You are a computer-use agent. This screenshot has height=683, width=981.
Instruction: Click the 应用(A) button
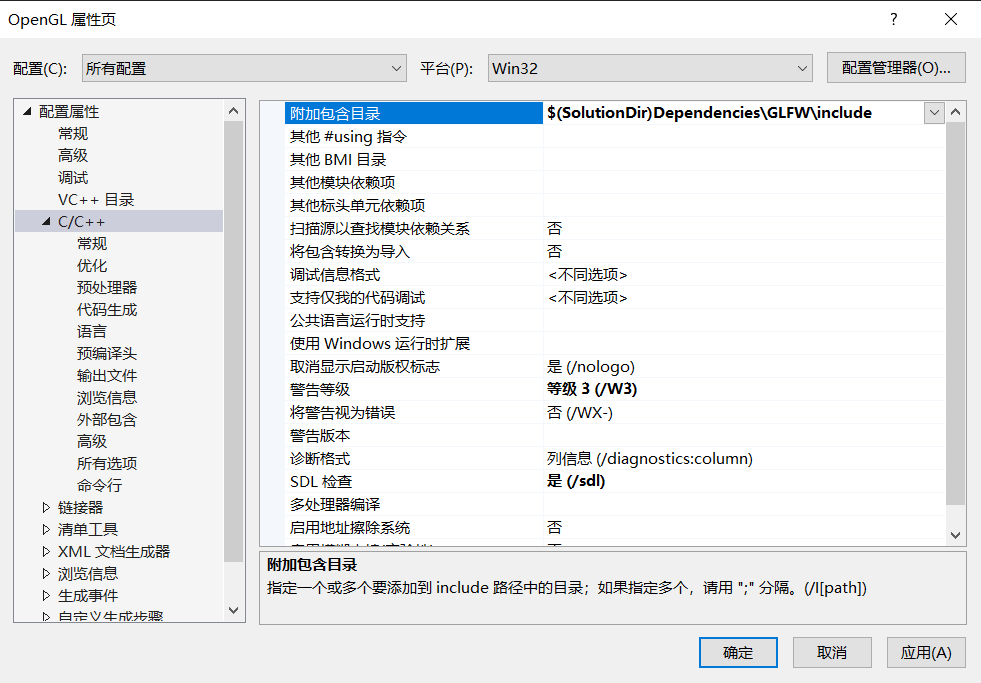(x=926, y=653)
